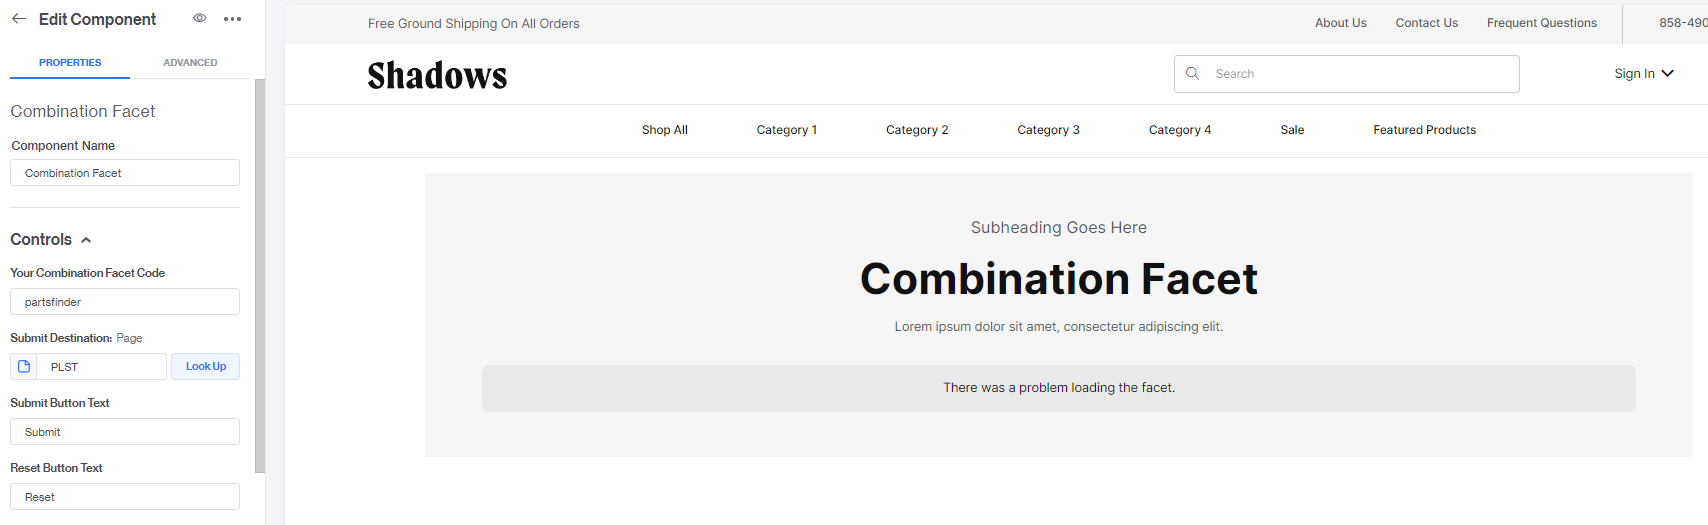Open the Shop All menu item
Viewport: 1708px width, 525px height.
click(x=665, y=130)
